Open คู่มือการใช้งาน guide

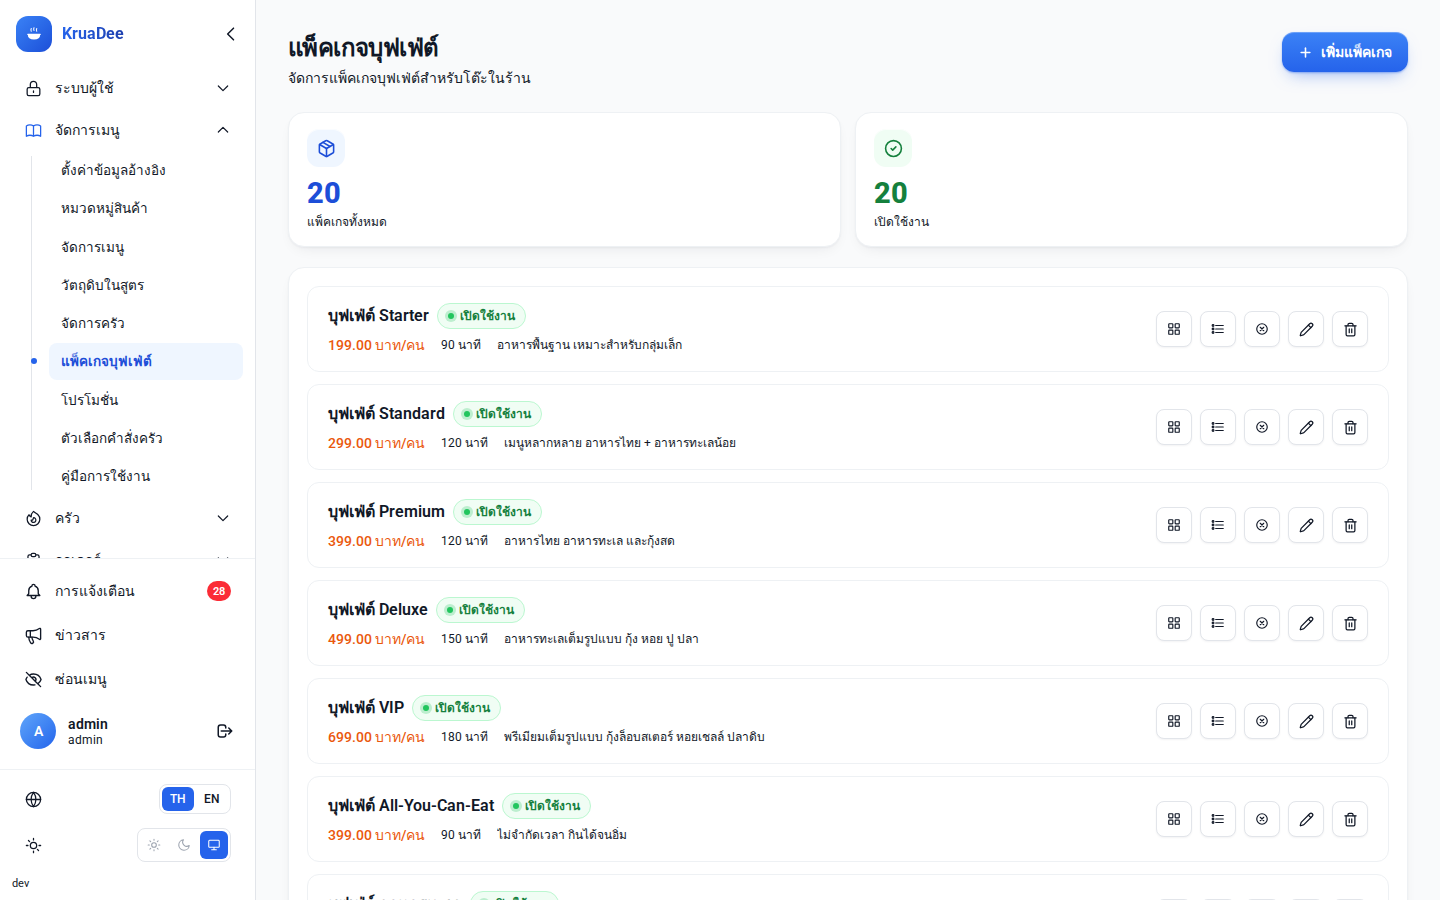146,476
